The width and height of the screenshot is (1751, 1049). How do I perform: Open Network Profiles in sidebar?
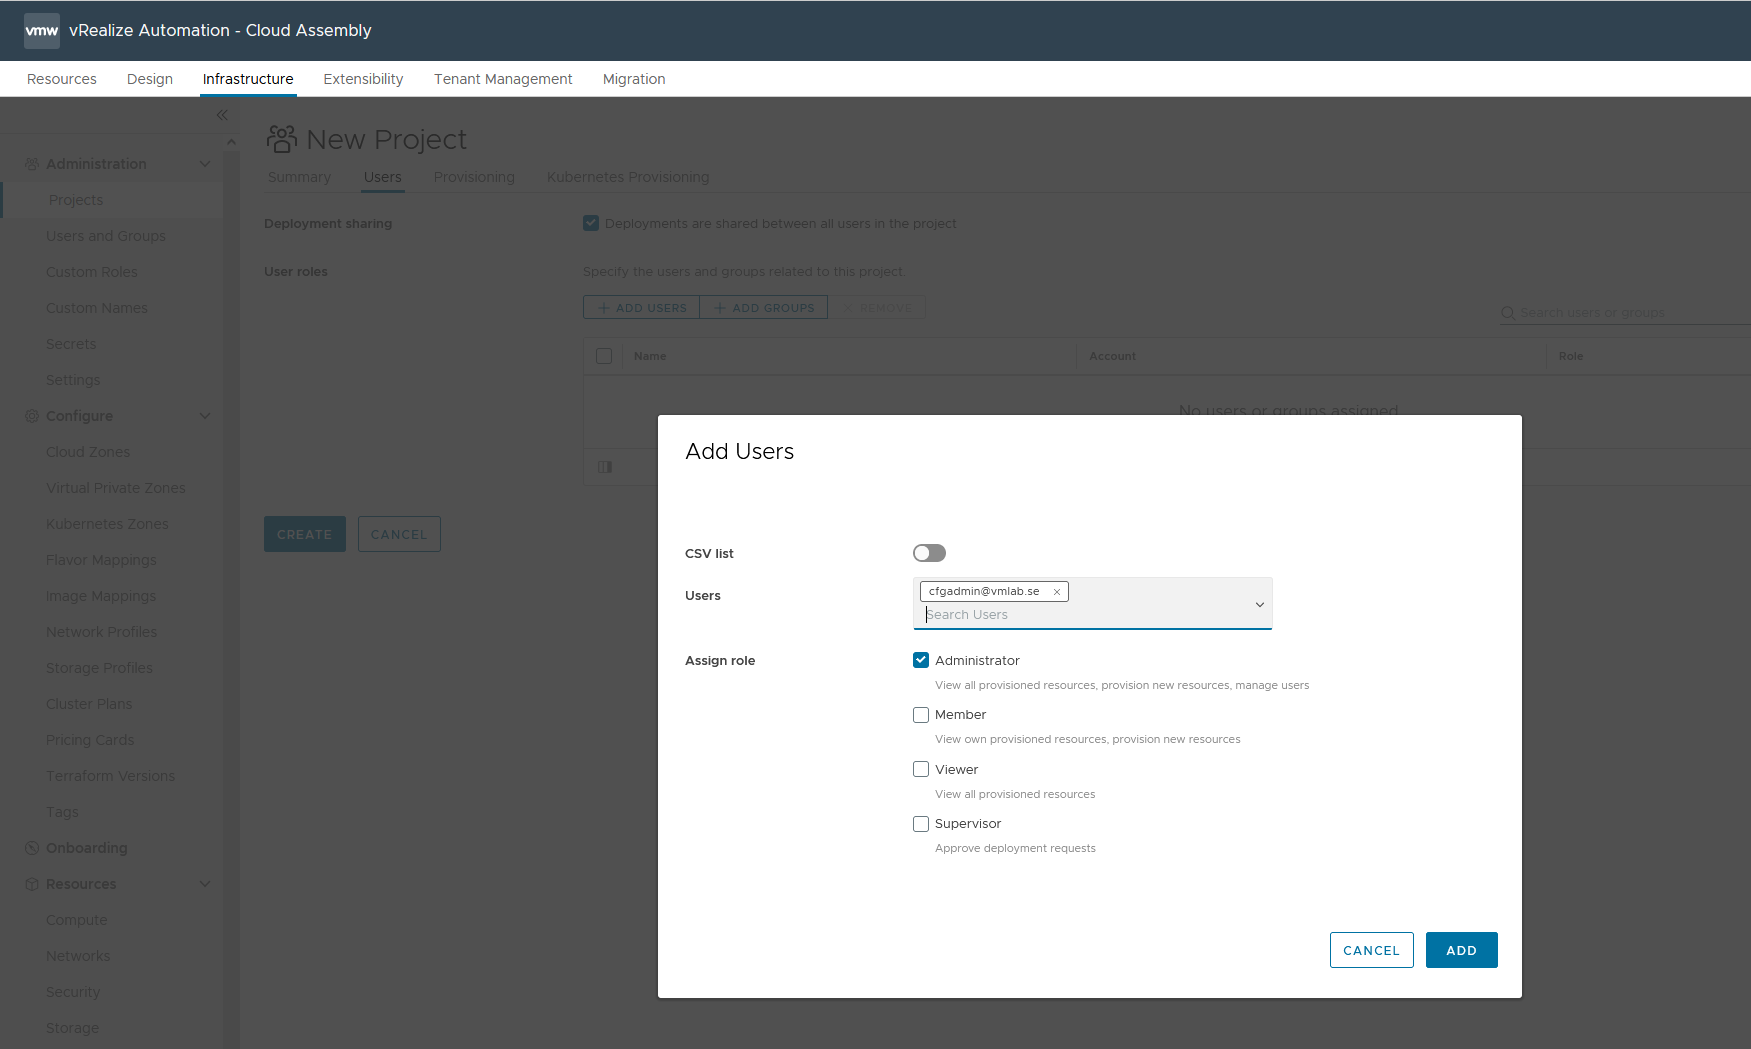102,632
